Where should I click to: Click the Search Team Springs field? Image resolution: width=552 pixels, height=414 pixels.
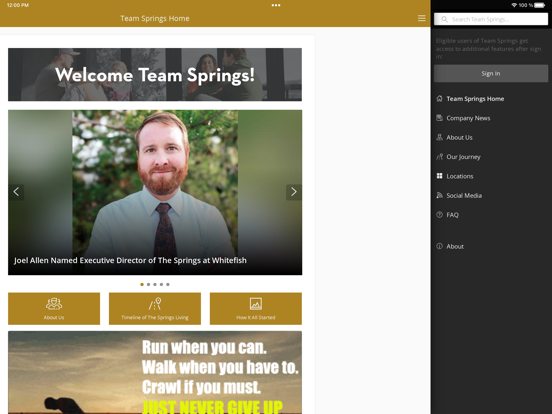tap(491, 19)
